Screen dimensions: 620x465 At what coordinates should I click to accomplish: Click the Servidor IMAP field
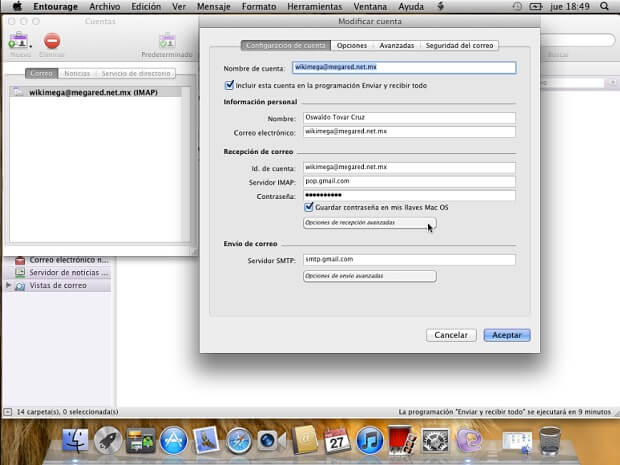coord(409,181)
